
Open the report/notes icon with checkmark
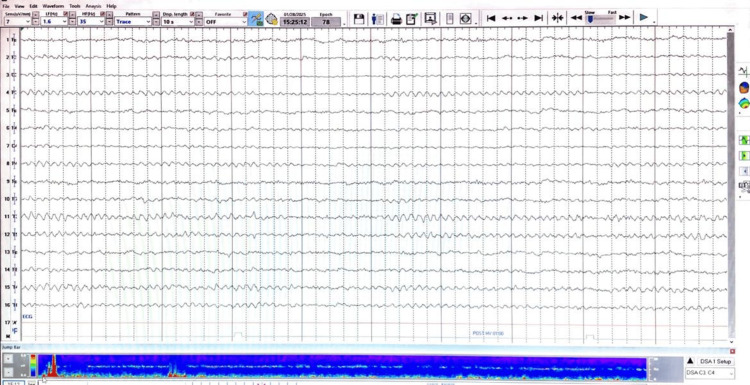412,19
